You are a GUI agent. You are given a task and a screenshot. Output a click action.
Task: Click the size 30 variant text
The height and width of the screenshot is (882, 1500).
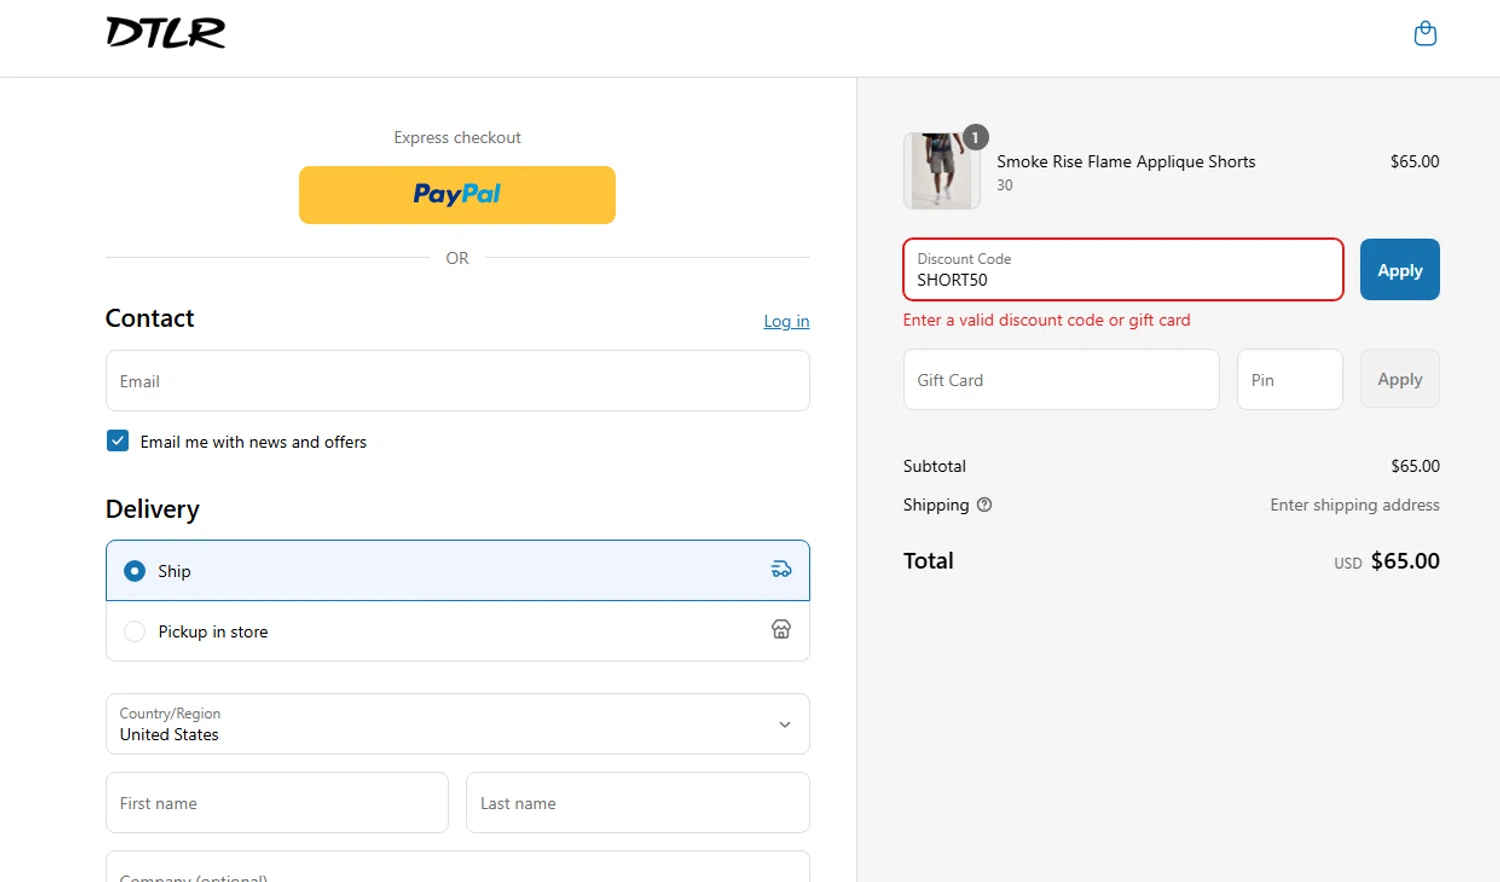(1004, 185)
